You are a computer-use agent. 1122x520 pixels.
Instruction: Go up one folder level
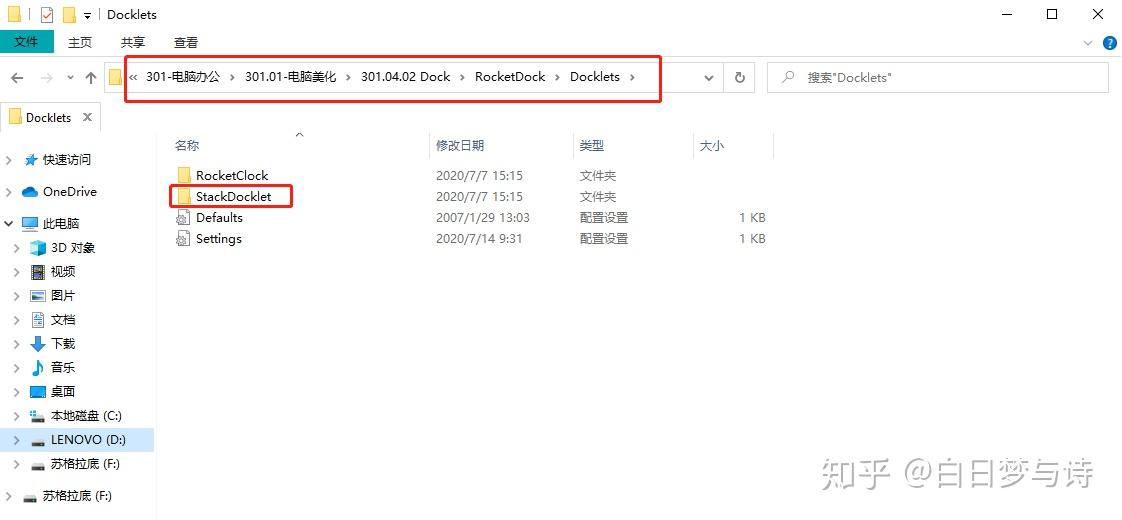pos(91,78)
